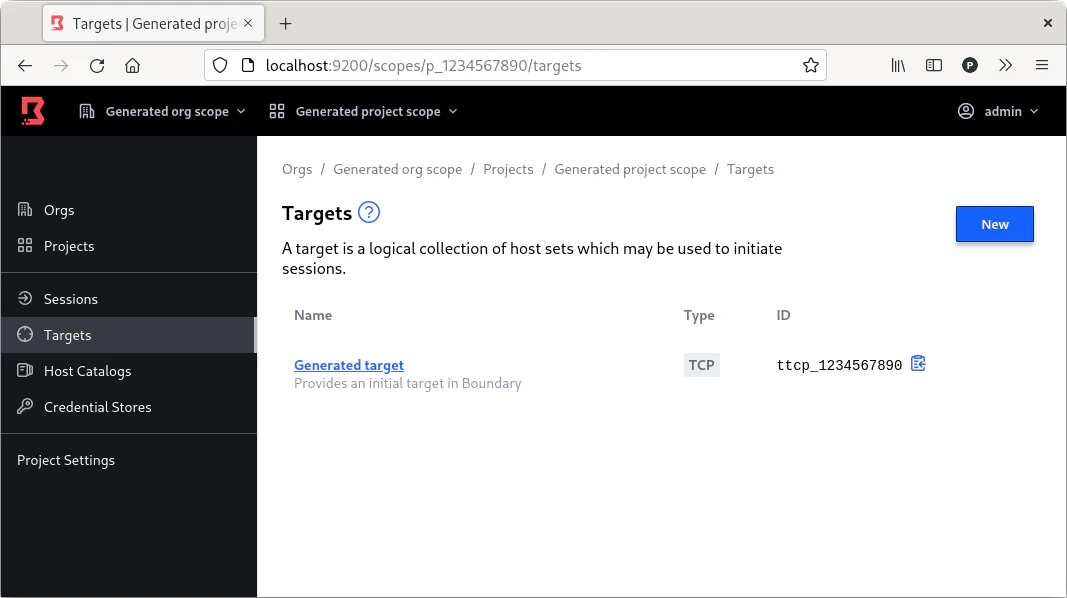Open the Generated target link
The height and width of the screenshot is (598, 1067).
(x=349, y=366)
